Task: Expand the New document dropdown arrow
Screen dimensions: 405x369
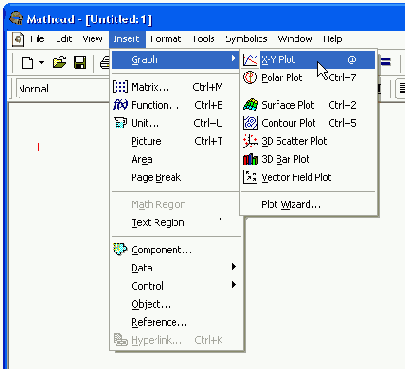Action: coord(41,62)
